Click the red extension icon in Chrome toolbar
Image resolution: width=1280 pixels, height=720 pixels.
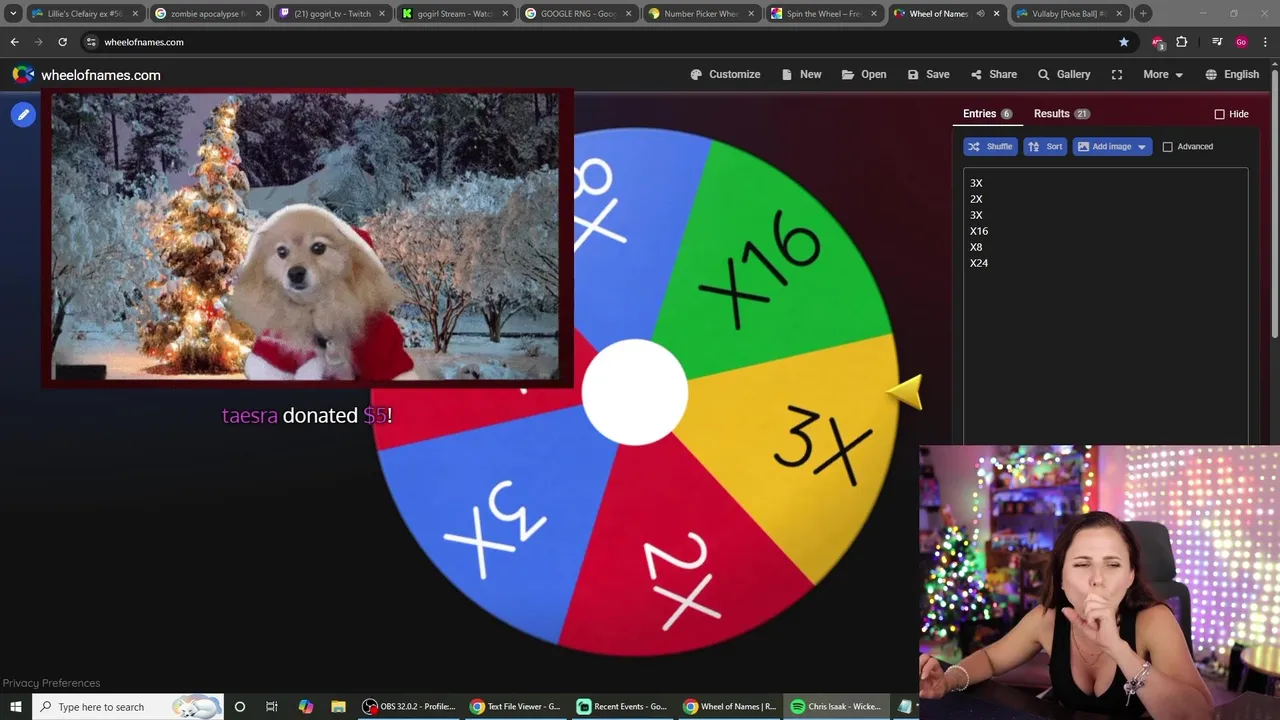1158,42
